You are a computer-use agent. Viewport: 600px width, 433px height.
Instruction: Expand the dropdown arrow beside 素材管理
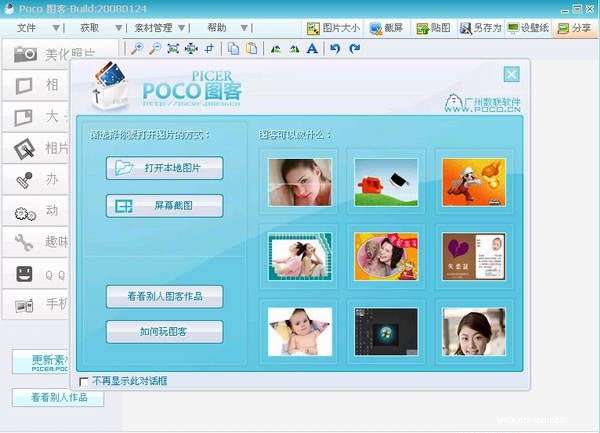pyautogui.click(x=182, y=28)
